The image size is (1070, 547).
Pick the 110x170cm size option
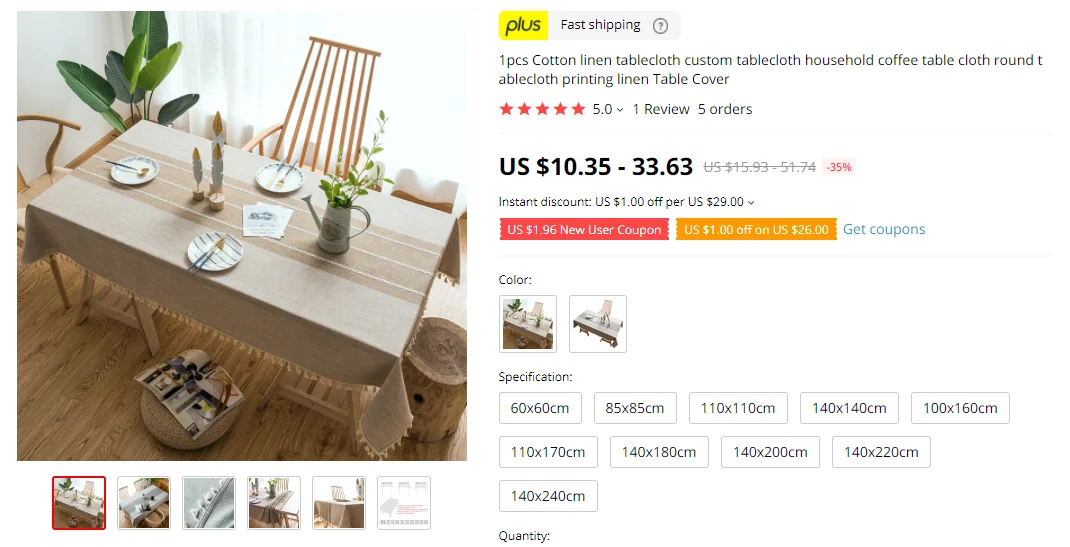(x=548, y=452)
